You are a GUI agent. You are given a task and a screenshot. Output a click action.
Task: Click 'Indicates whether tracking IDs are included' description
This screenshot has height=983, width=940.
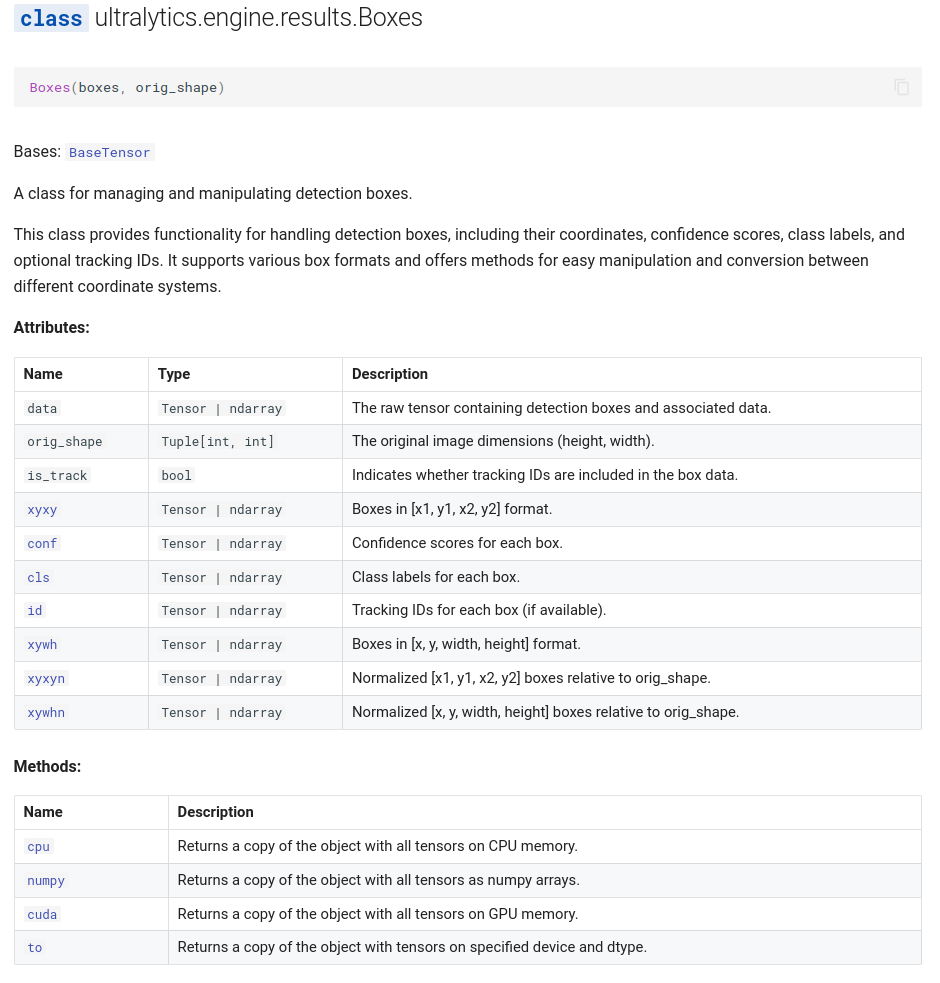tap(545, 475)
